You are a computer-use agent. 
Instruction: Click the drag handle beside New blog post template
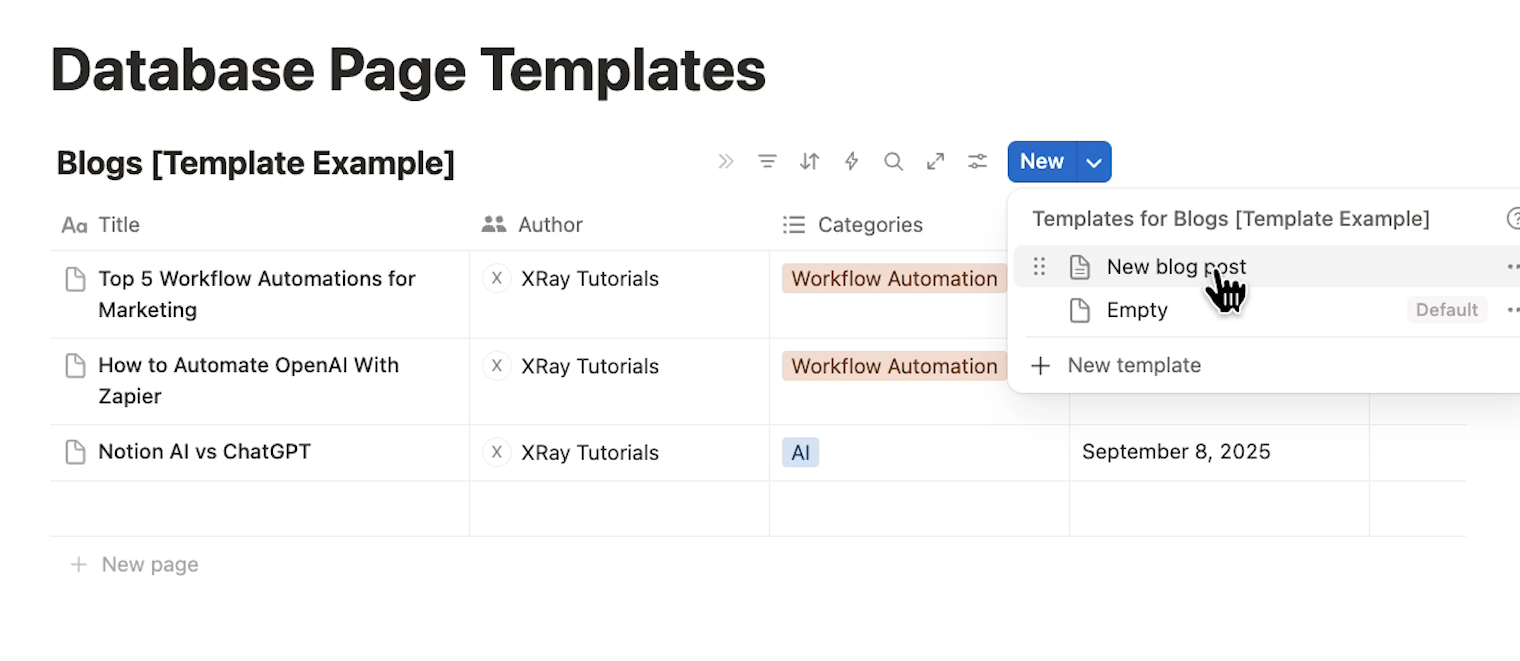pos(1039,266)
